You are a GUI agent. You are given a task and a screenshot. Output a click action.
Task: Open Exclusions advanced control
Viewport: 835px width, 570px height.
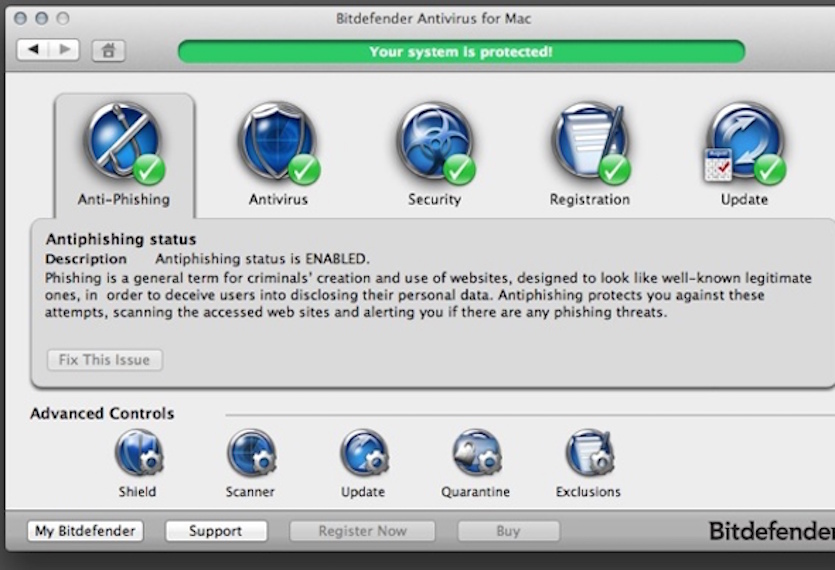(x=590, y=453)
